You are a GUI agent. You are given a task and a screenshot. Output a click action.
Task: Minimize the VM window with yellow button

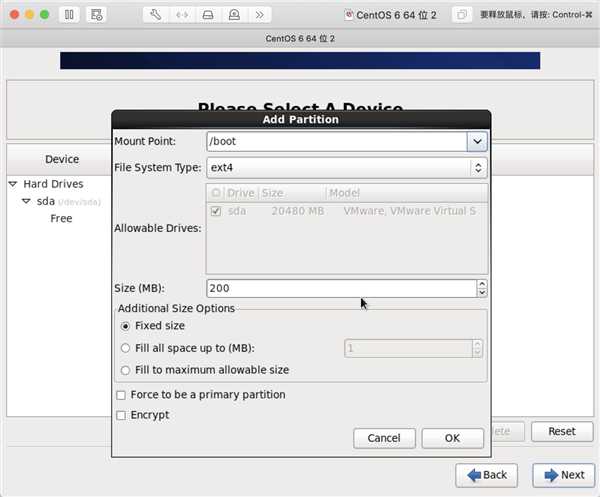(x=30, y=15)
